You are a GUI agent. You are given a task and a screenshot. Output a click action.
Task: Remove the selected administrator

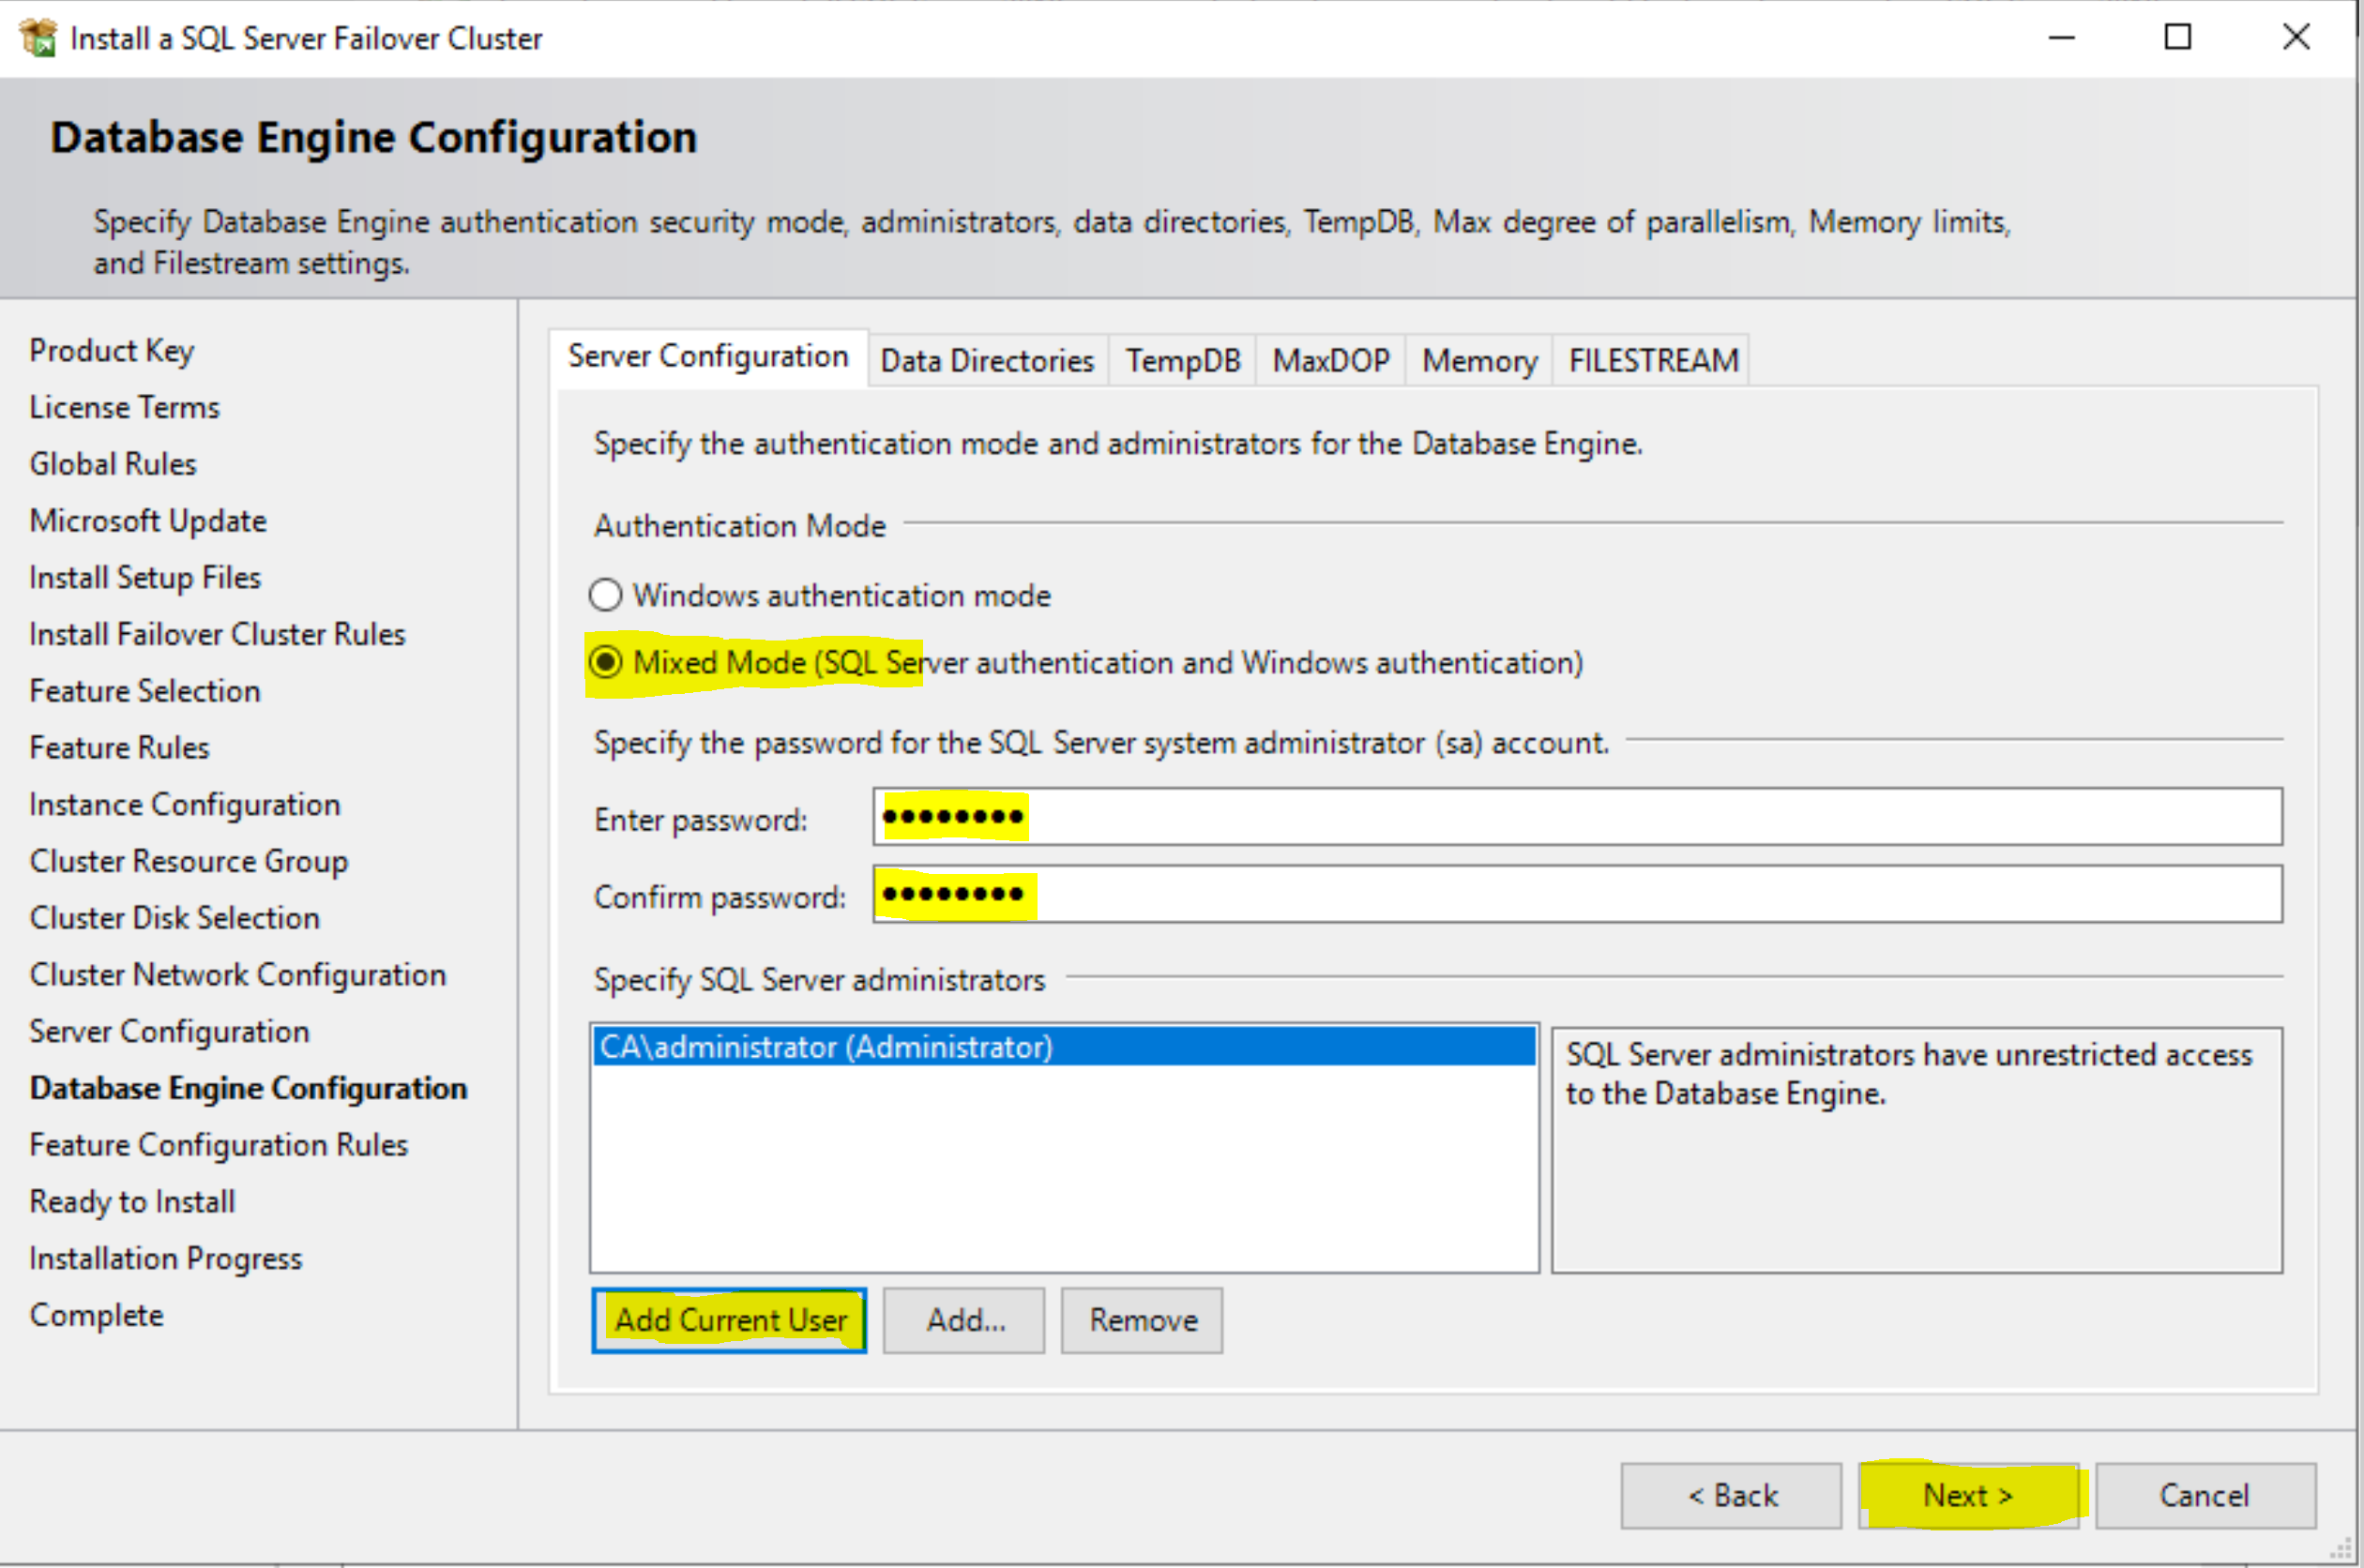pyautogui.click(x=1142, y=1320)
